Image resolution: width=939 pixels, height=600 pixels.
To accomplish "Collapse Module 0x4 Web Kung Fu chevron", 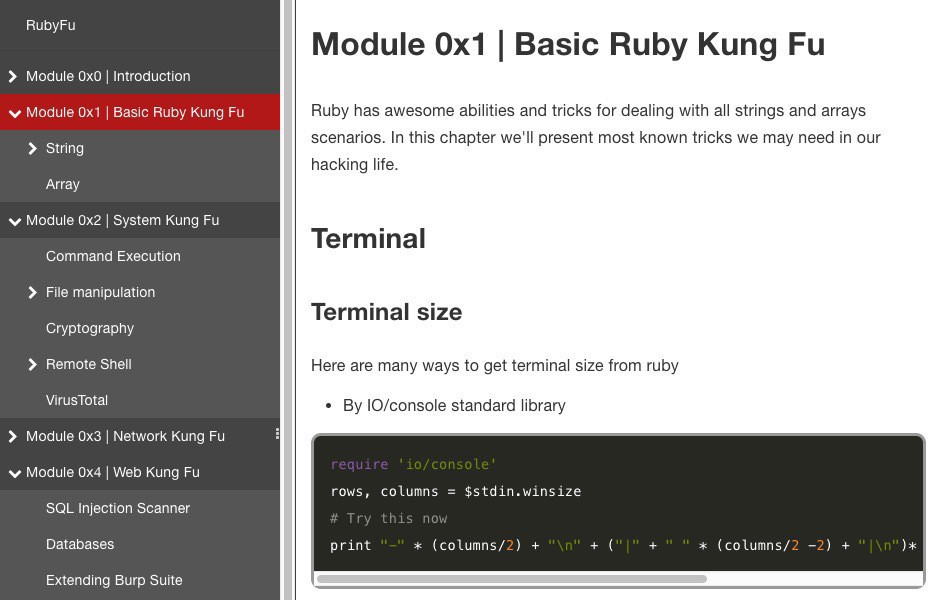I will [14, 473].
